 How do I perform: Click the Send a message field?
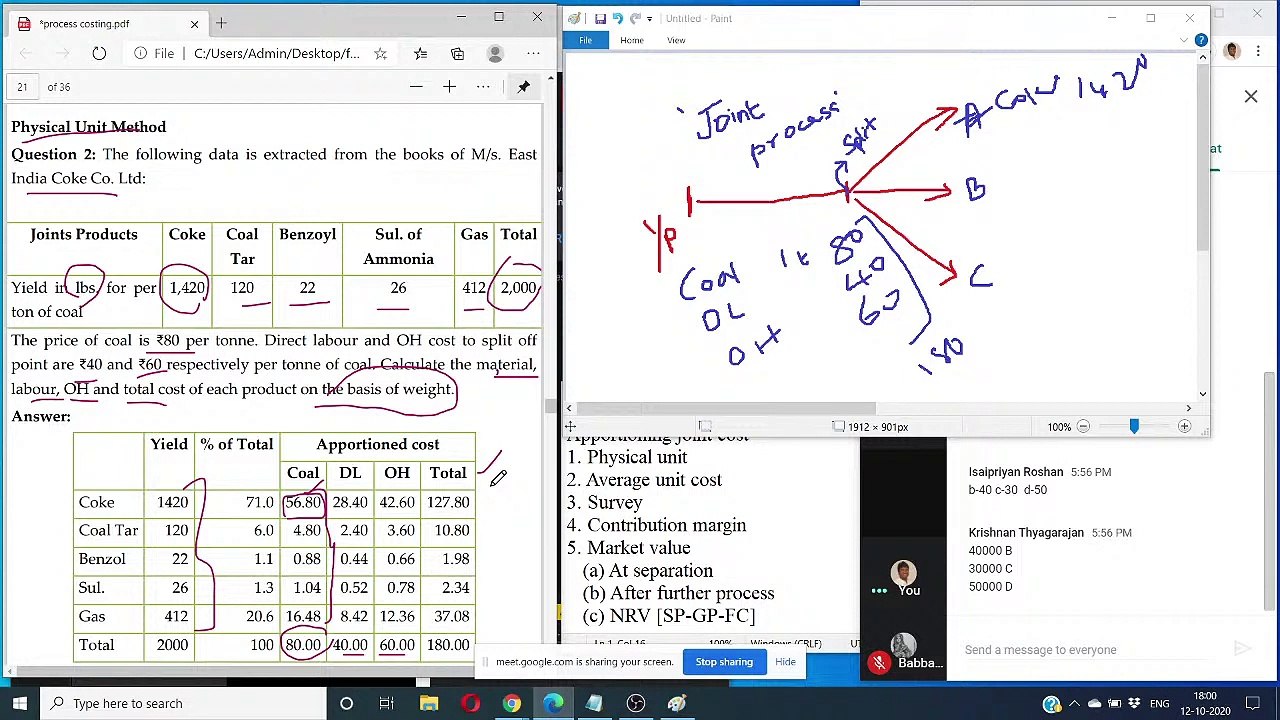[x=1090, y=650]
